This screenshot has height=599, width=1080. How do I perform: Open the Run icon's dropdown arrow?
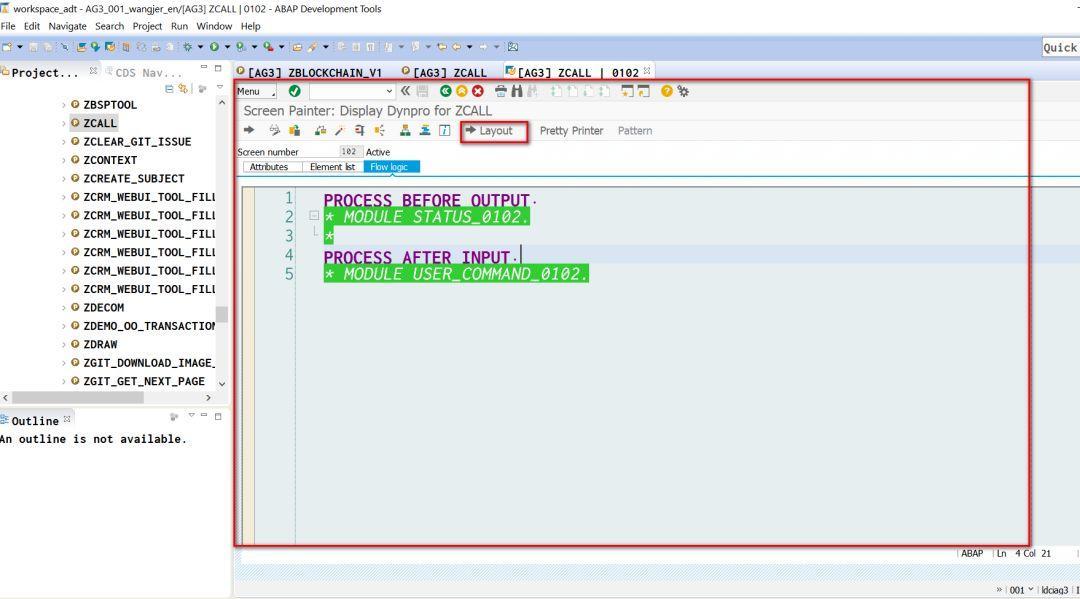point(227,47)
